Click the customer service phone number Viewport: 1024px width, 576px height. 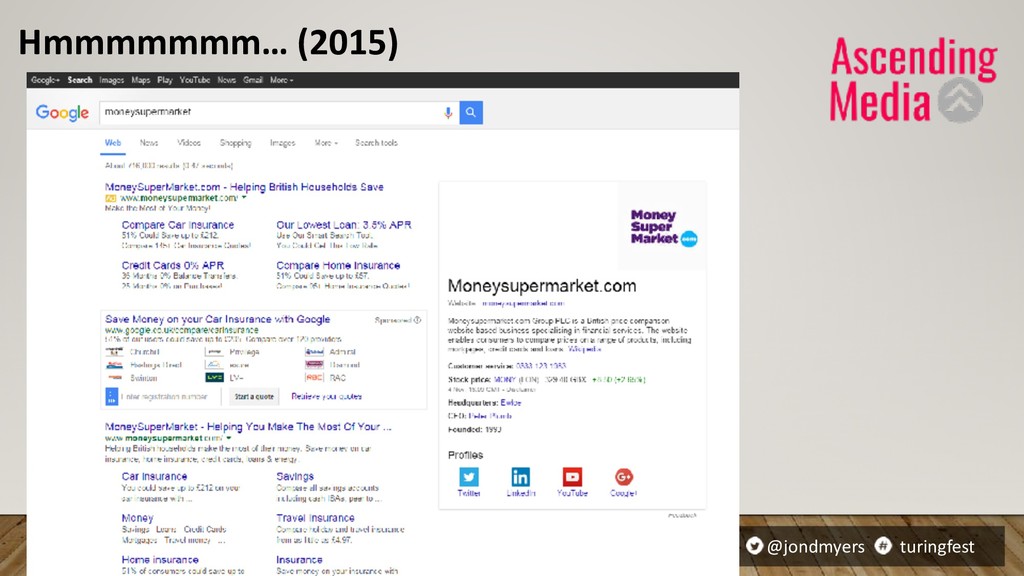541,366
